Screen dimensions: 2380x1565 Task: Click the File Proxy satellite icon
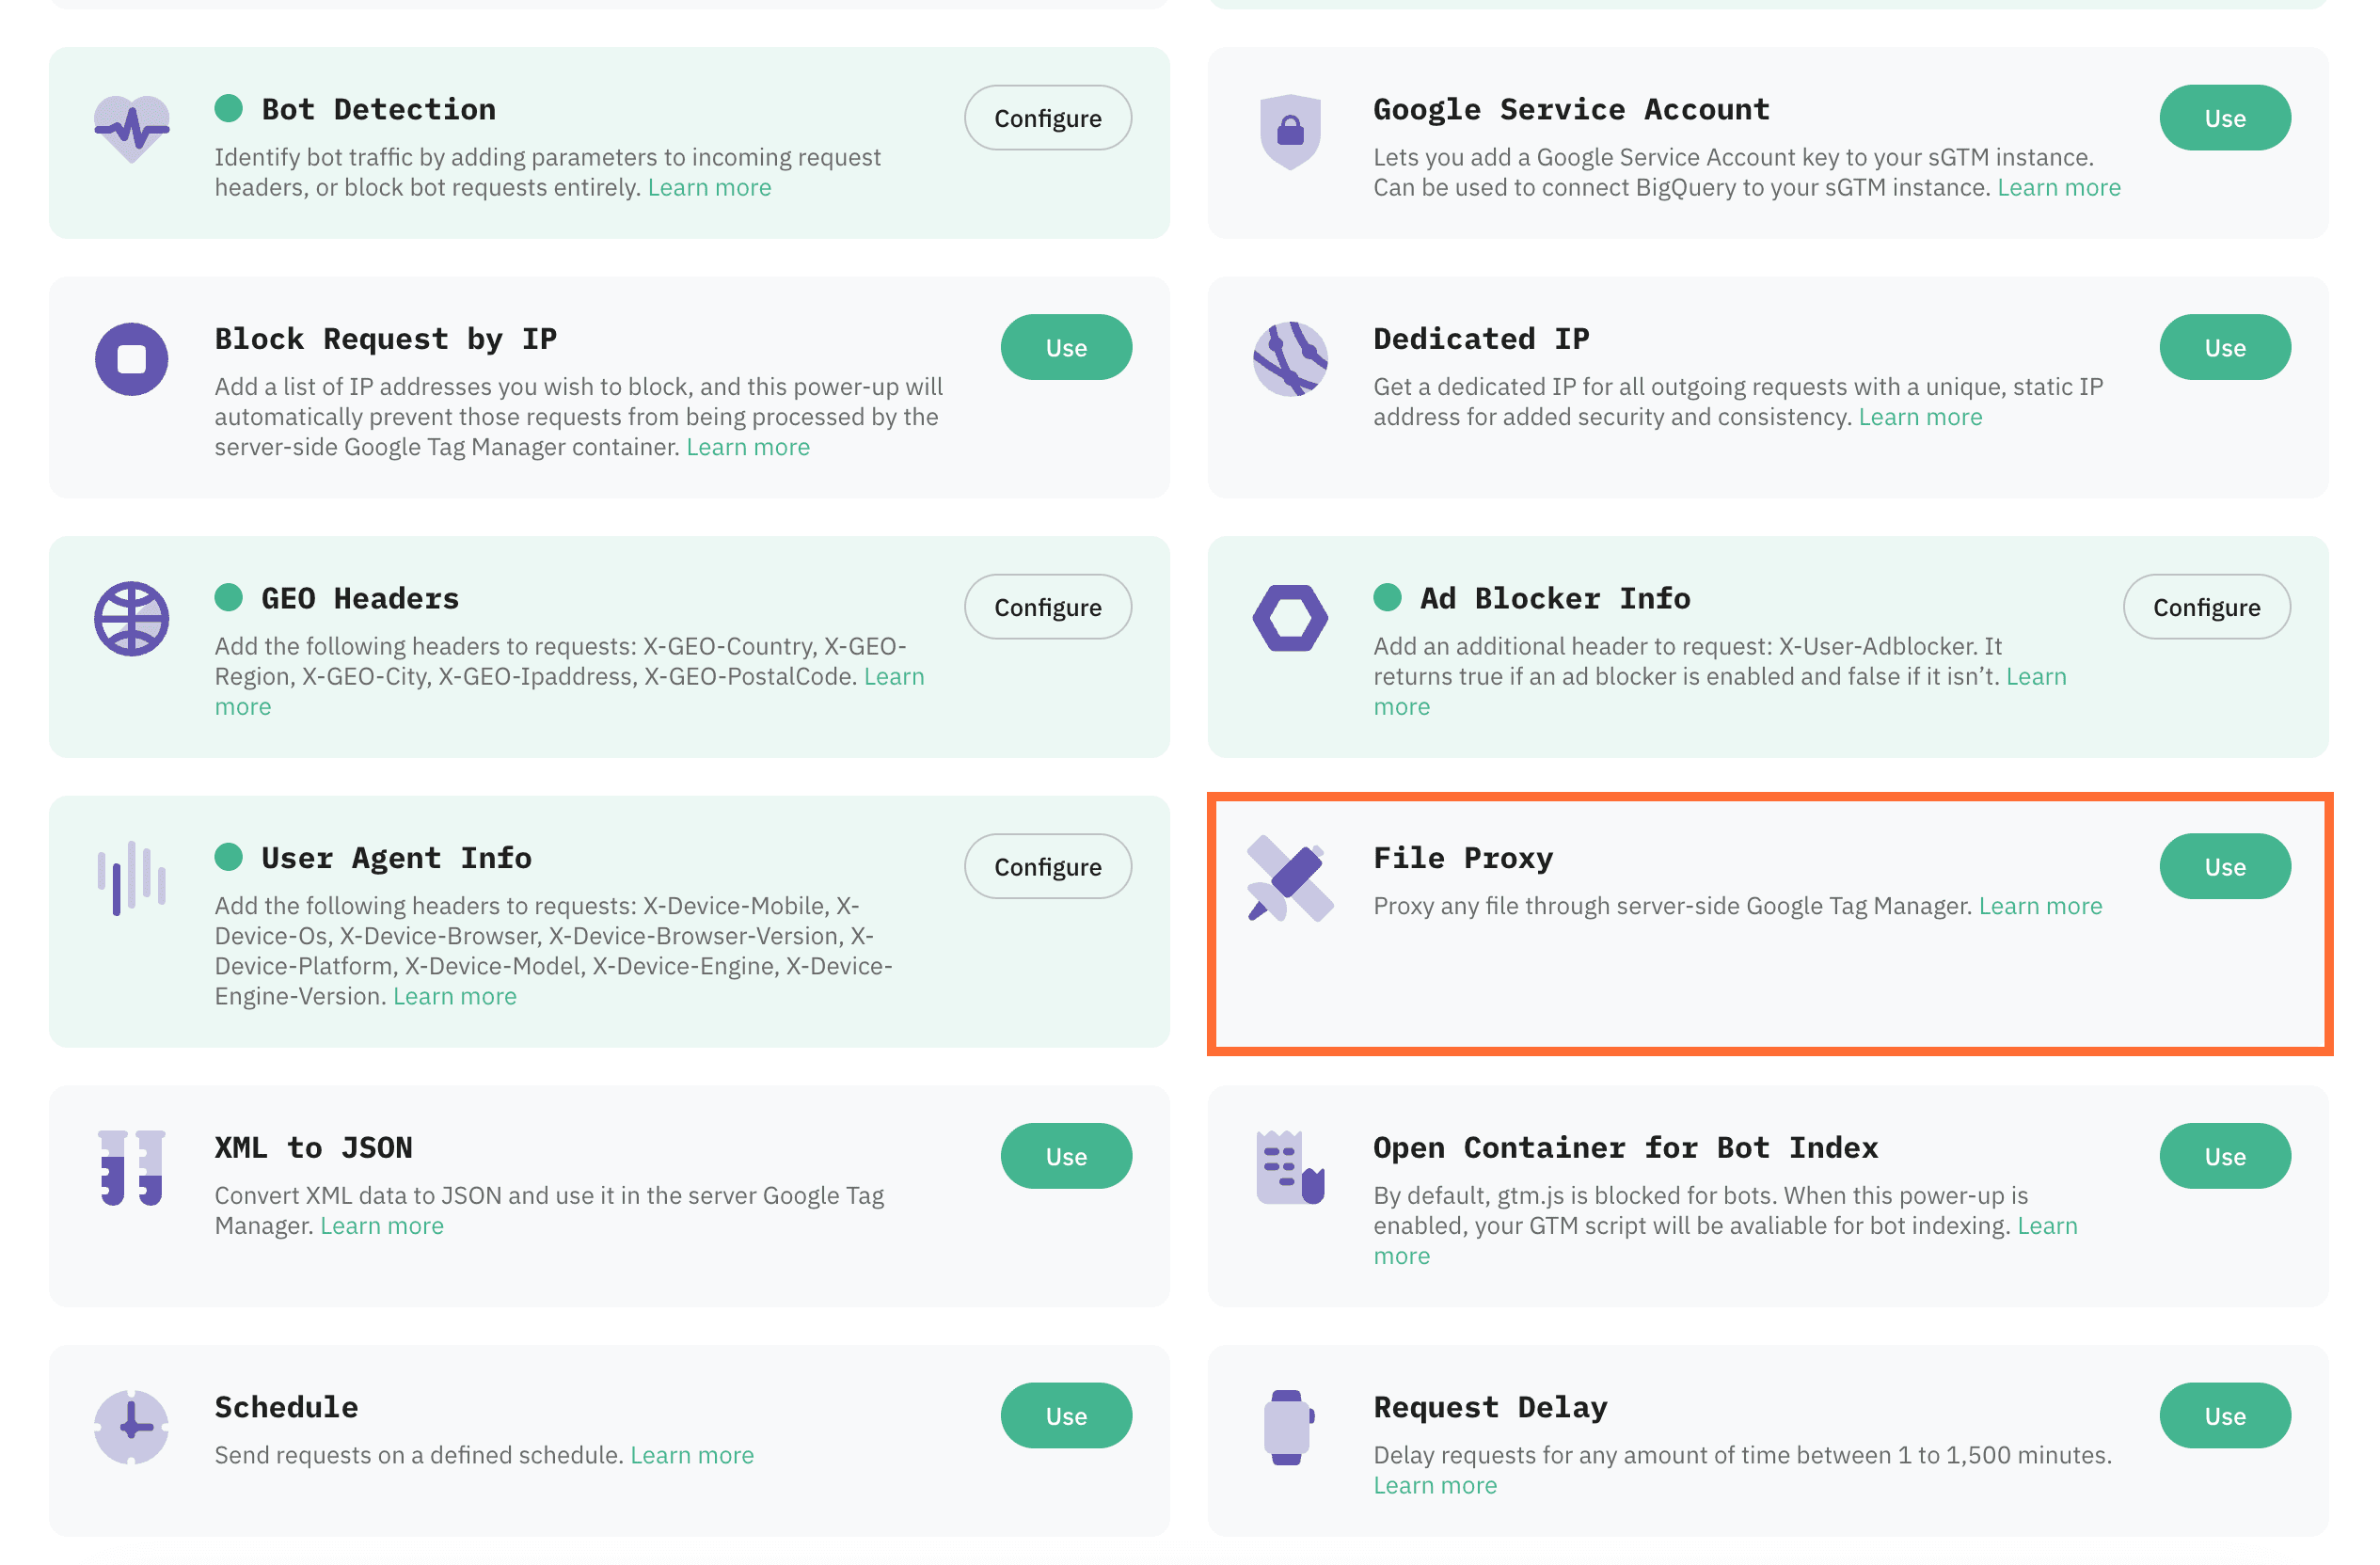[x=1290, y=877]
